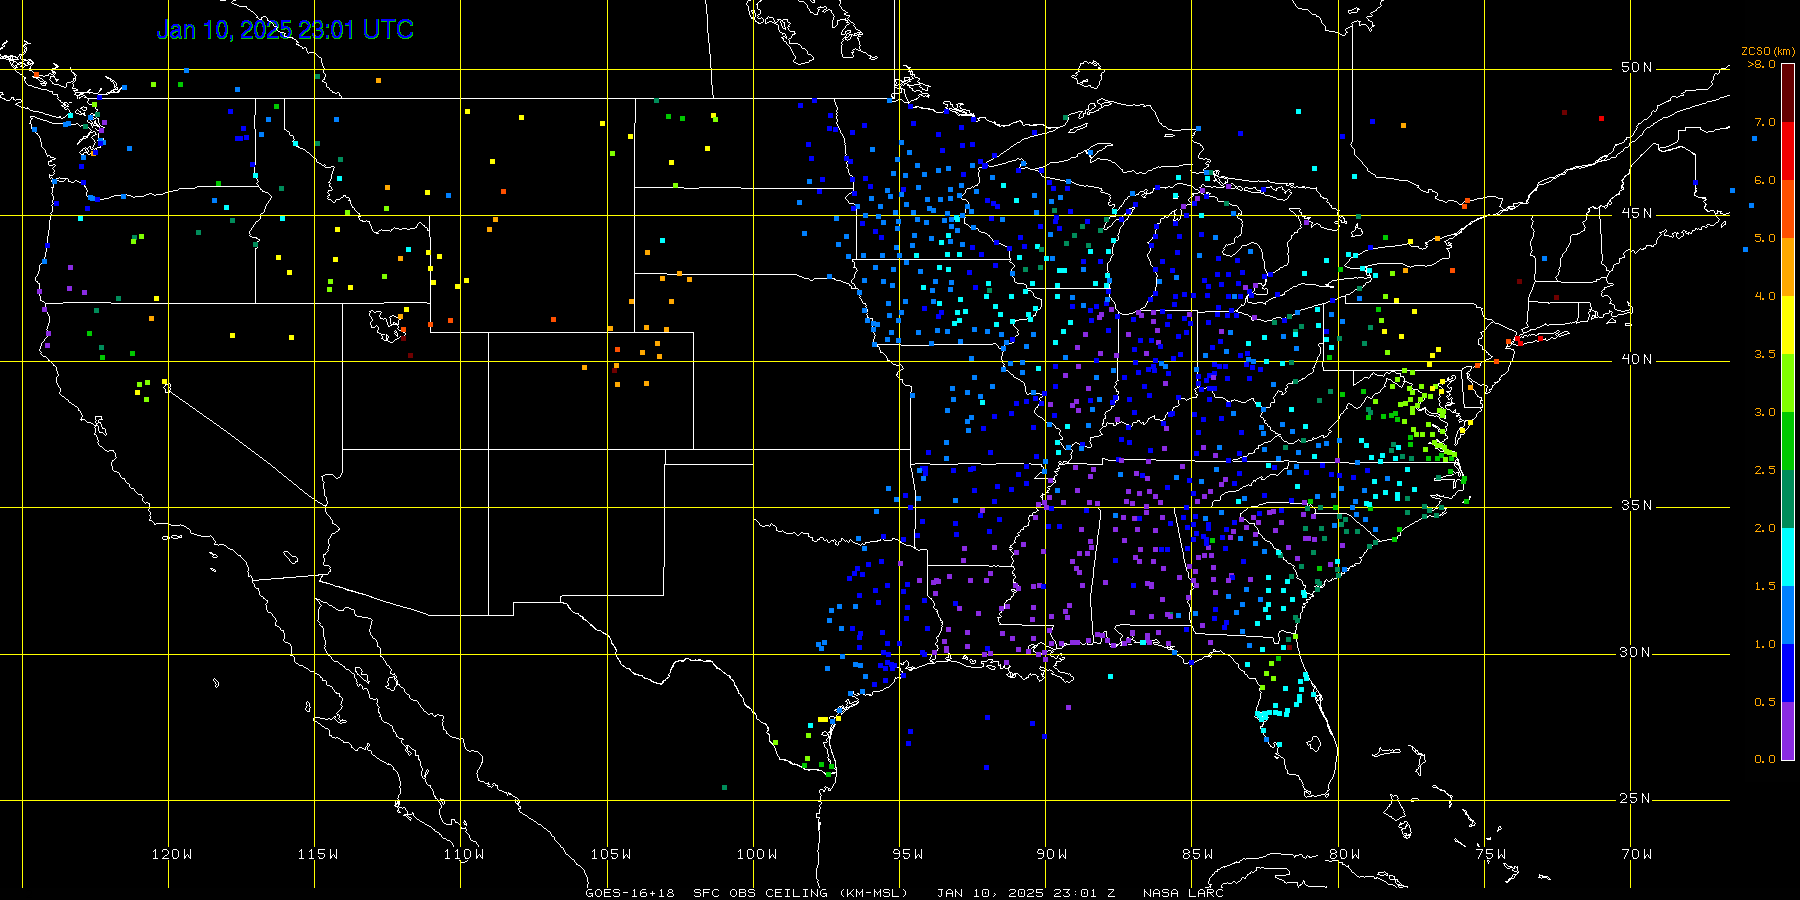Screen dimensions: 1800x900
Task: Click the 6.0 legend value
Action: point(1765,180)
